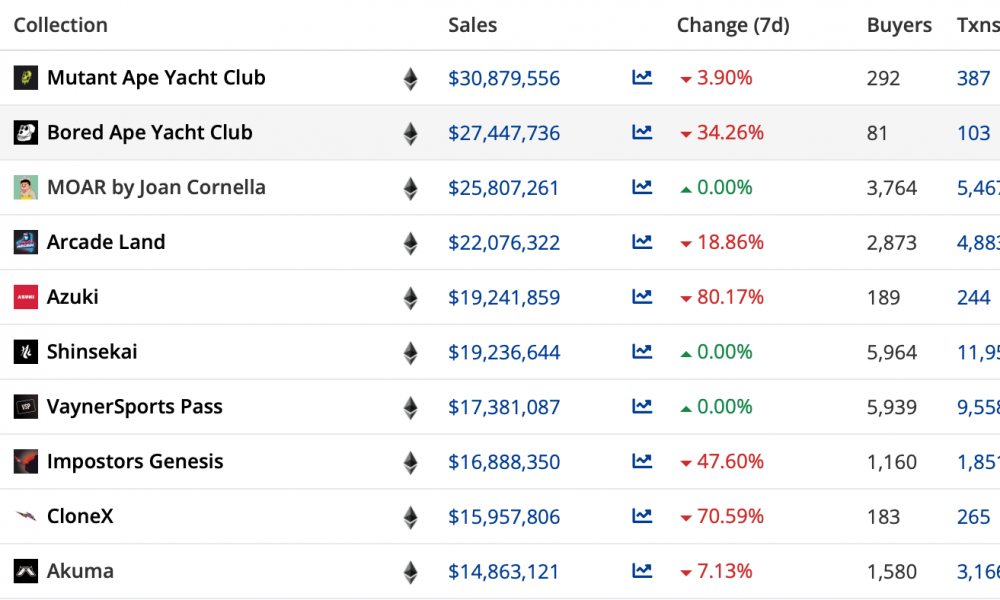Click sales value $22,076,322
1000x600 pixels.
[x=504, y=243]
